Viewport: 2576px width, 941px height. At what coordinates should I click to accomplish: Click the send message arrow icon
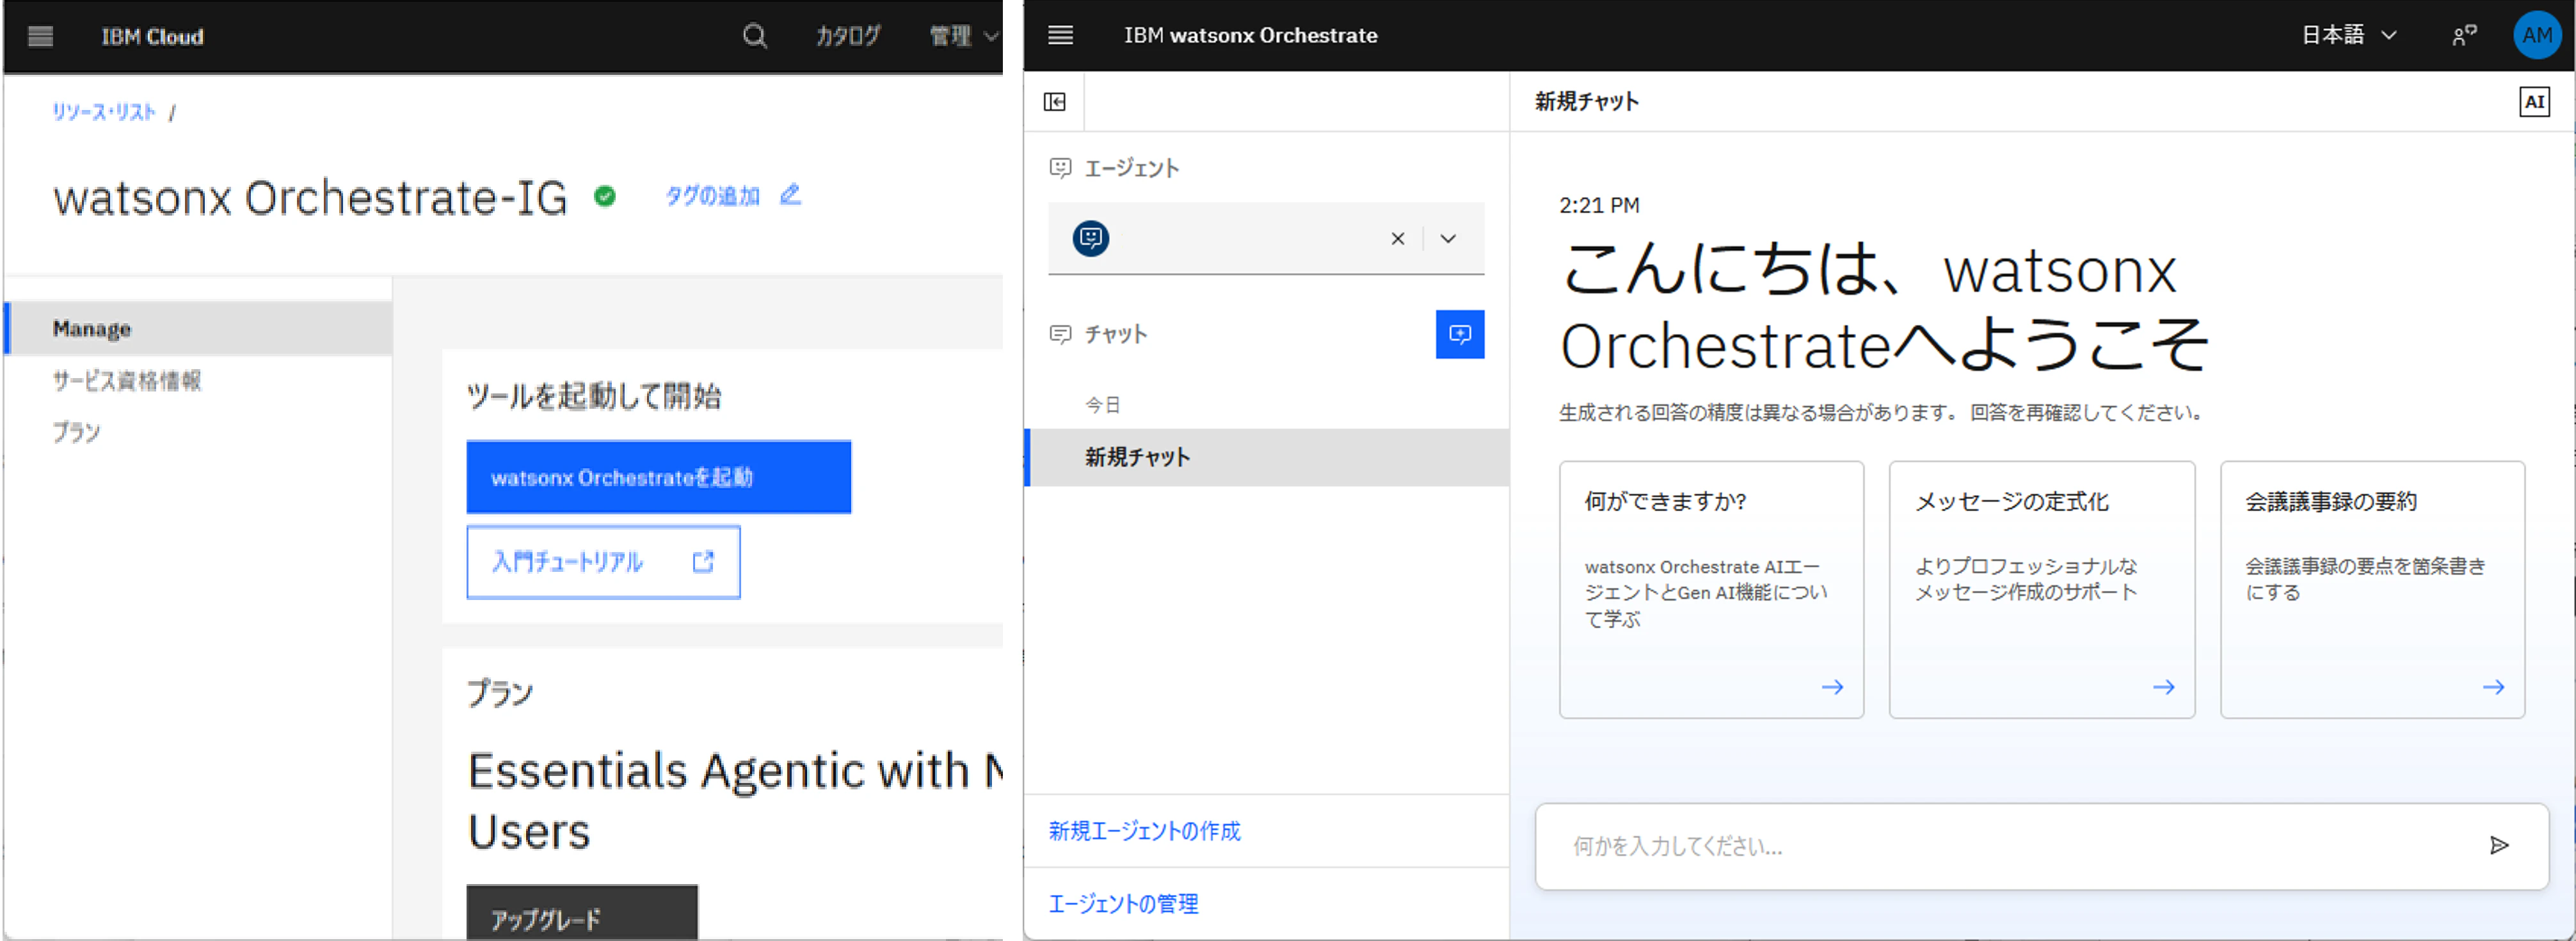click(2498, 846)
